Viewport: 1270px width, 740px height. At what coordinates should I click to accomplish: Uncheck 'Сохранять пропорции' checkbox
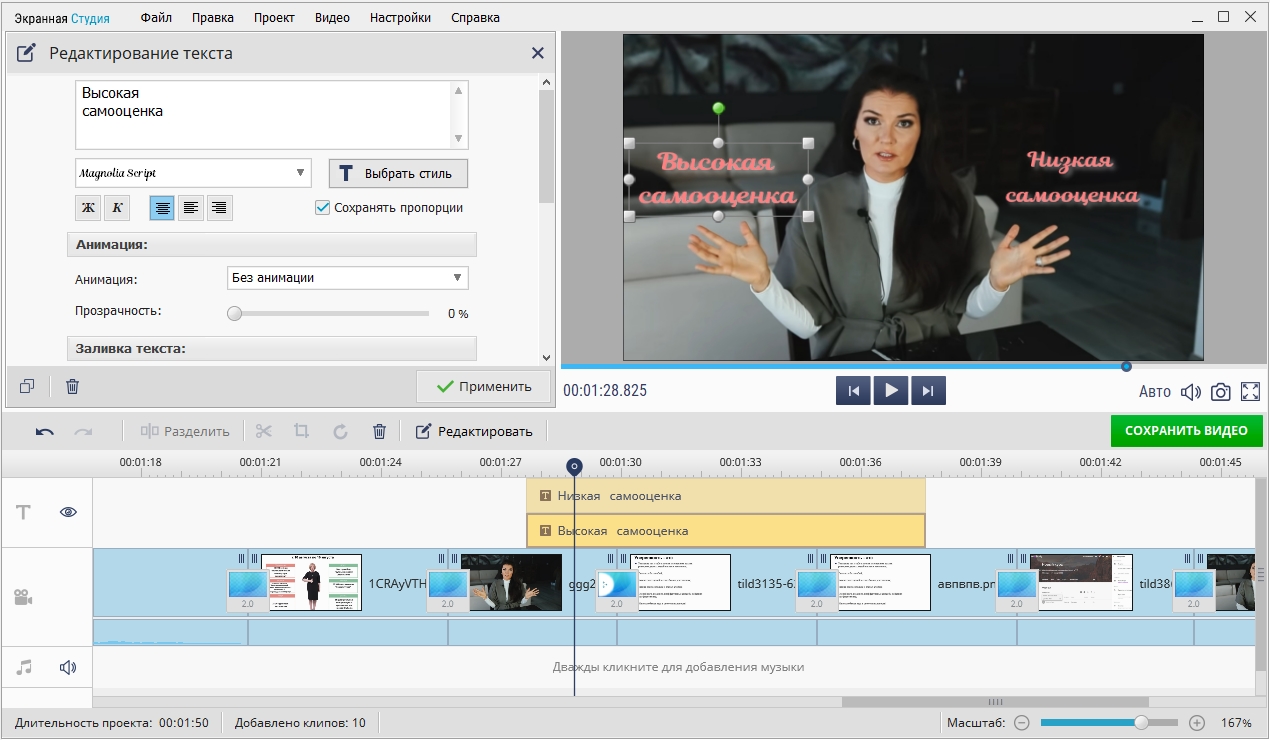click(322, 208)
